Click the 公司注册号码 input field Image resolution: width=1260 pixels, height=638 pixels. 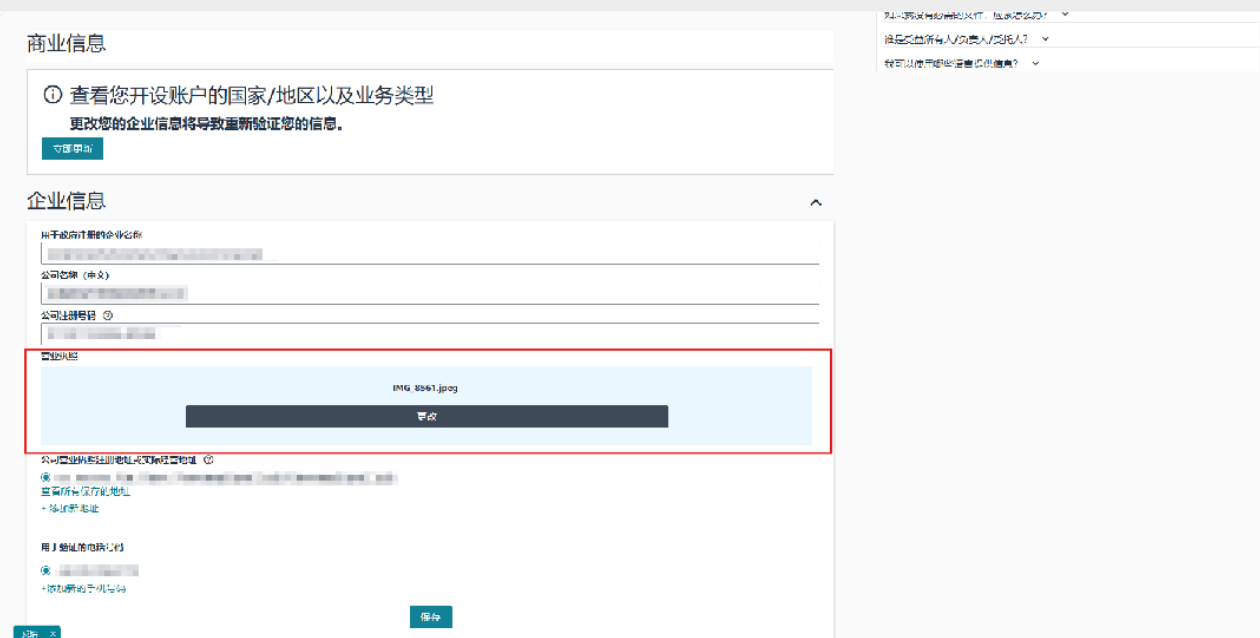pyautogui.click(x=430, y=333)
